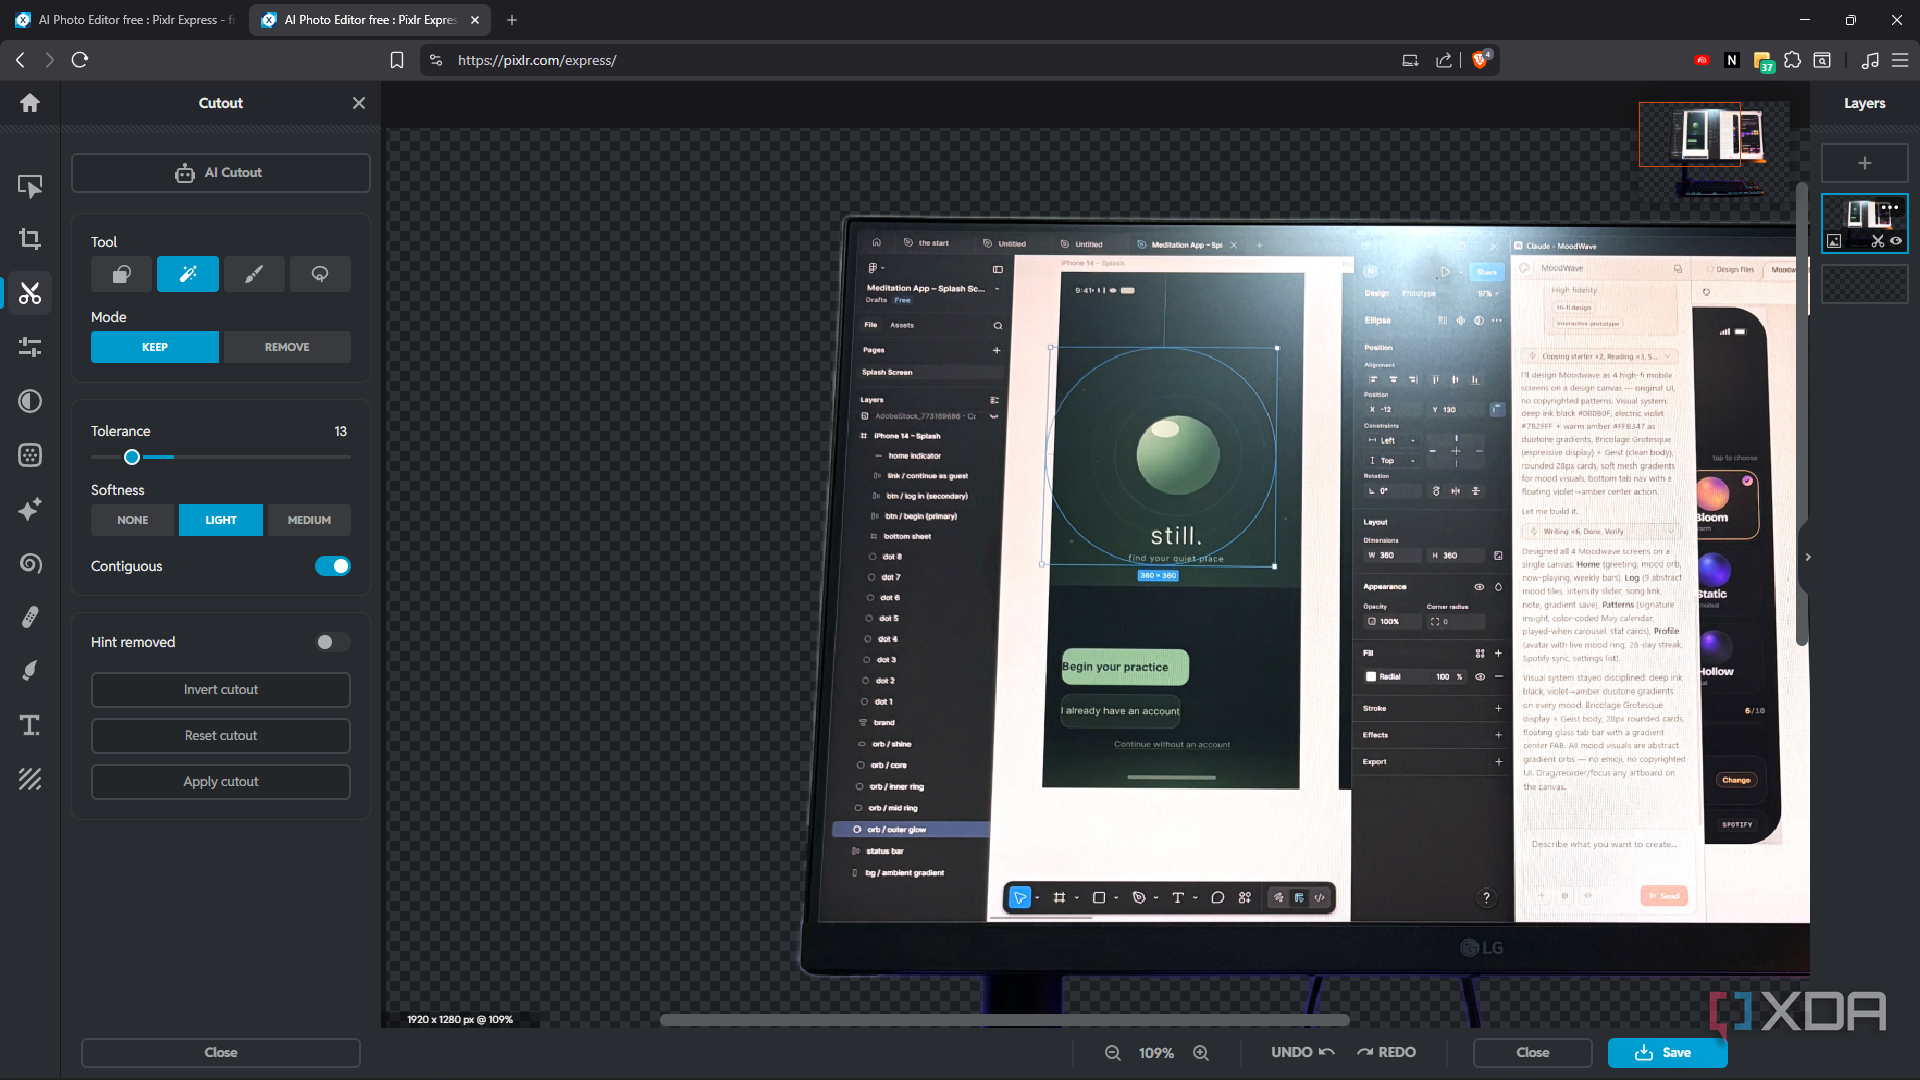Choose the Draw brush tool in the sidebar
Viewport: 1920px width, 1080px height.
point(30,671)
